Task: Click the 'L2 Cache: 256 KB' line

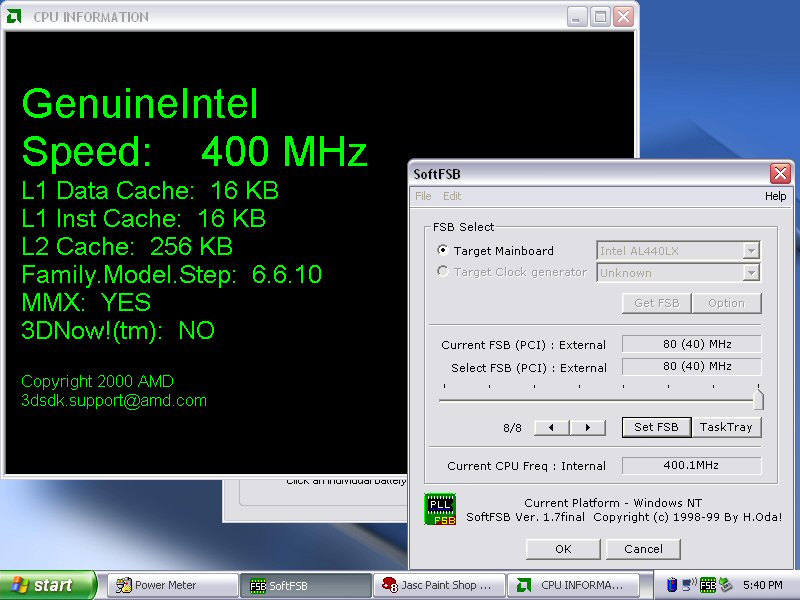Action: pos(127,246)
